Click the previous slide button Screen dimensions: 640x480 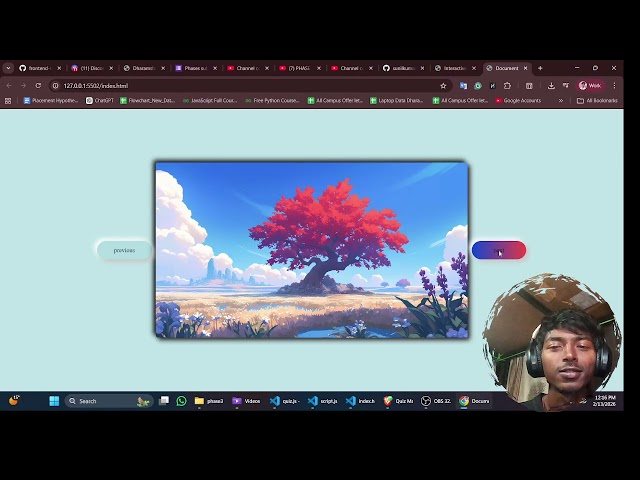pyautogui.click(x=124, y=250)
